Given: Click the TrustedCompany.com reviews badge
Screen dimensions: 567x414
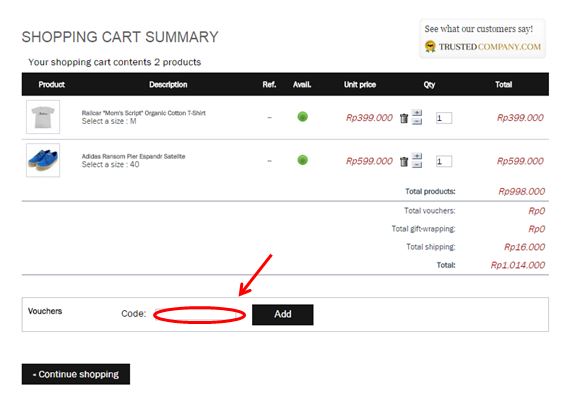Looking at the screenshot, I should pyautogui.click(x=482, y=38).
